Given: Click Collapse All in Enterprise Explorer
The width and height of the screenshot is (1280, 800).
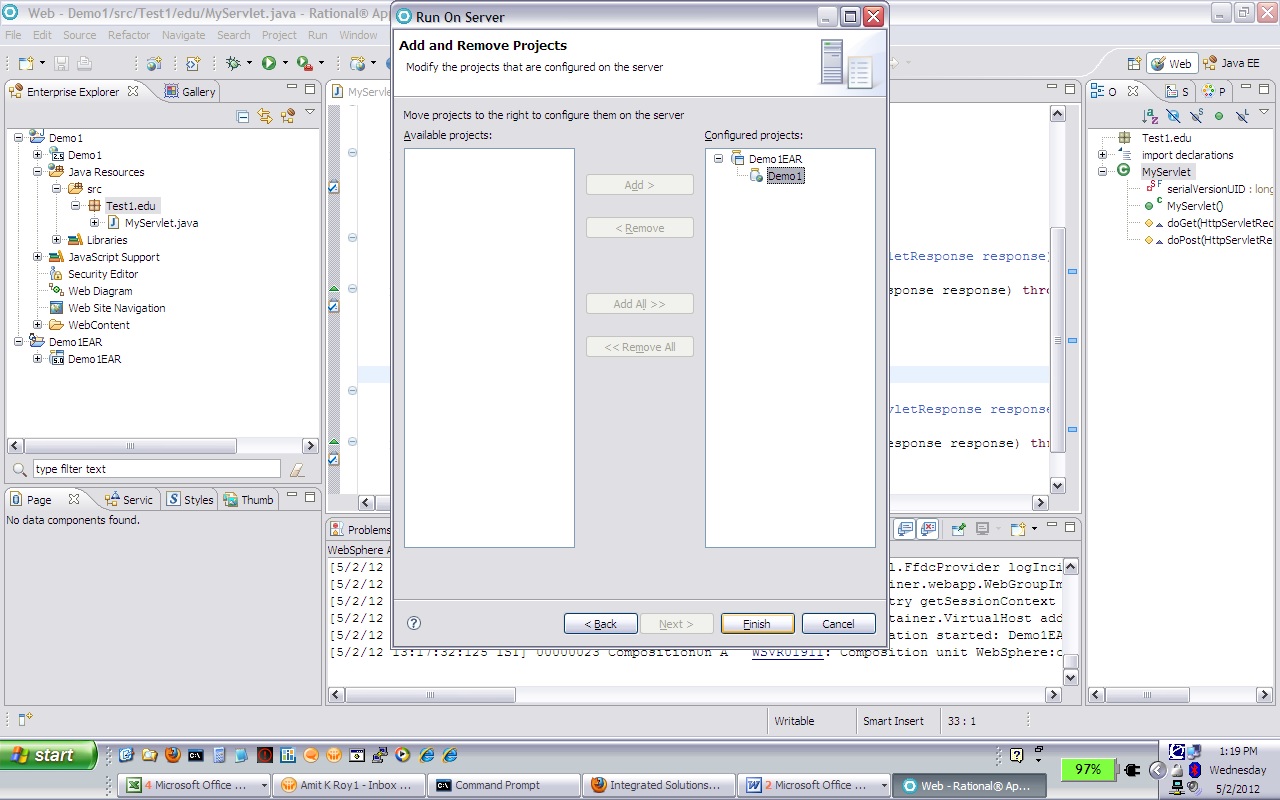Looking at the screenshot, I should coord(243,116).
